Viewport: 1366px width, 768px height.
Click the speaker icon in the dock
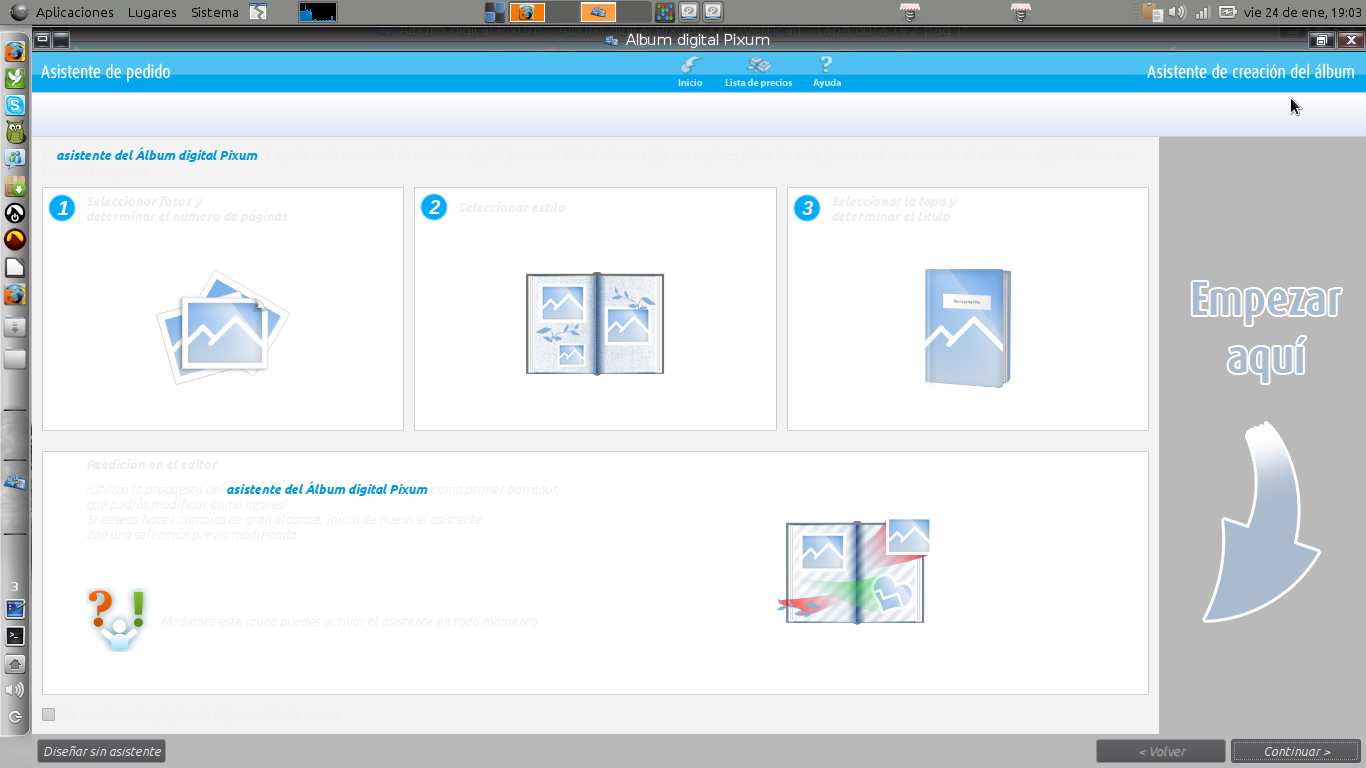coord(15,690)
